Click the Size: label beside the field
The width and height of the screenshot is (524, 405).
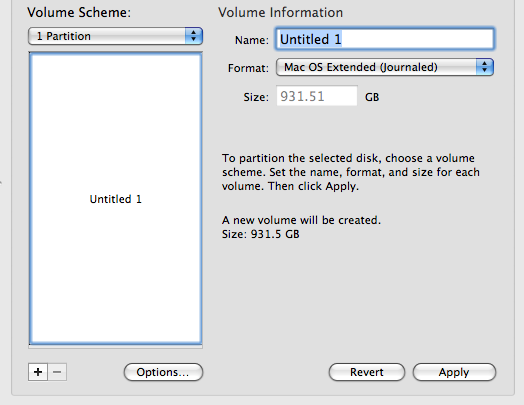point(256,97)
